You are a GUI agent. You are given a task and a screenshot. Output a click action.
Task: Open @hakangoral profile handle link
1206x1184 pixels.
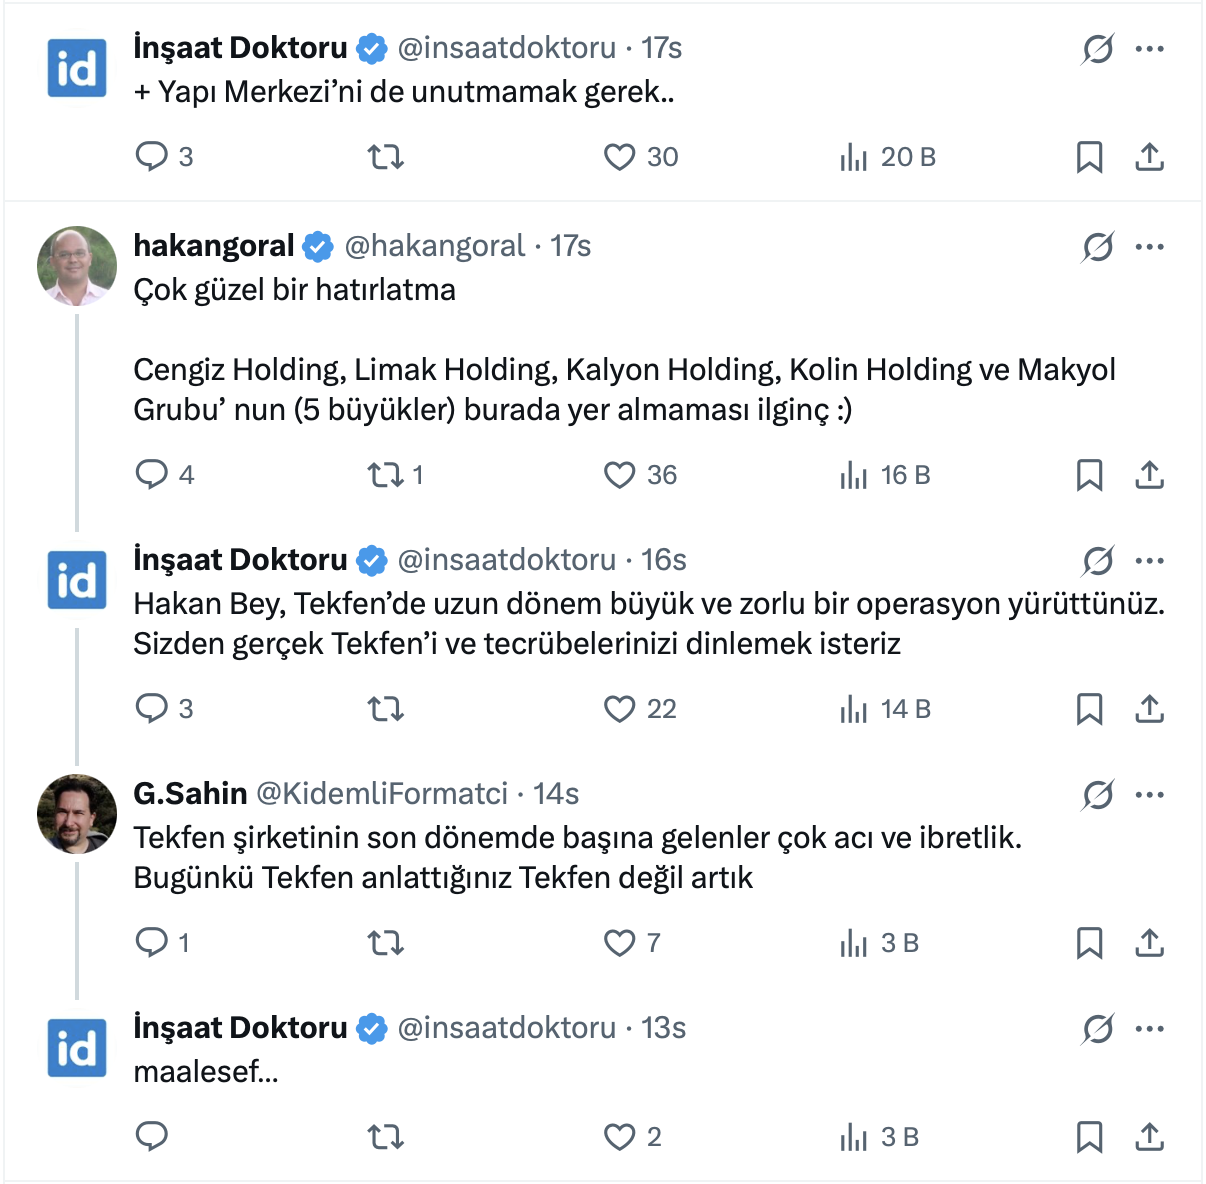[x=435, y=246]
